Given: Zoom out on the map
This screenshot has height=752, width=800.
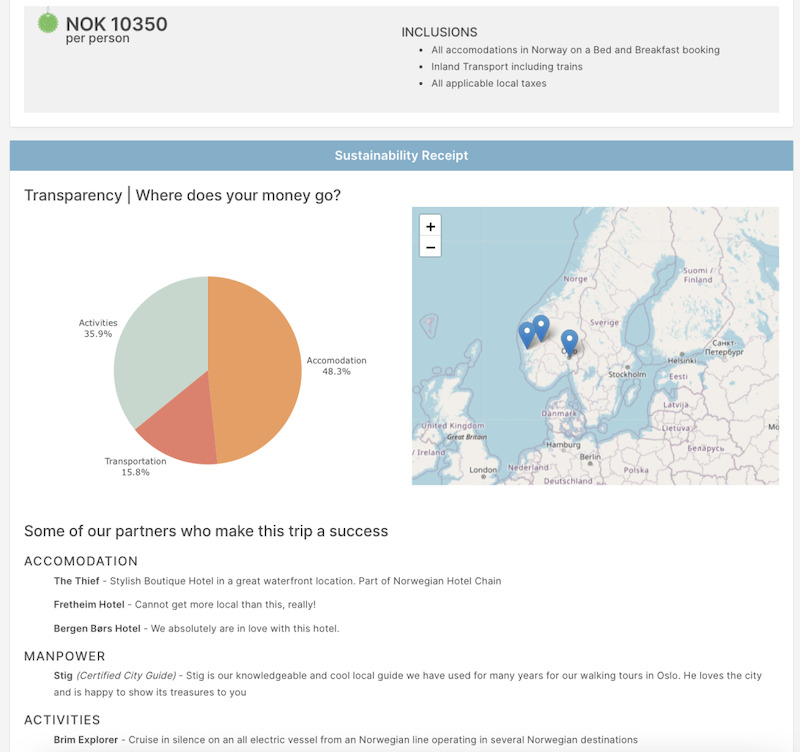Looking at the screenshot, I should [430, 247].
